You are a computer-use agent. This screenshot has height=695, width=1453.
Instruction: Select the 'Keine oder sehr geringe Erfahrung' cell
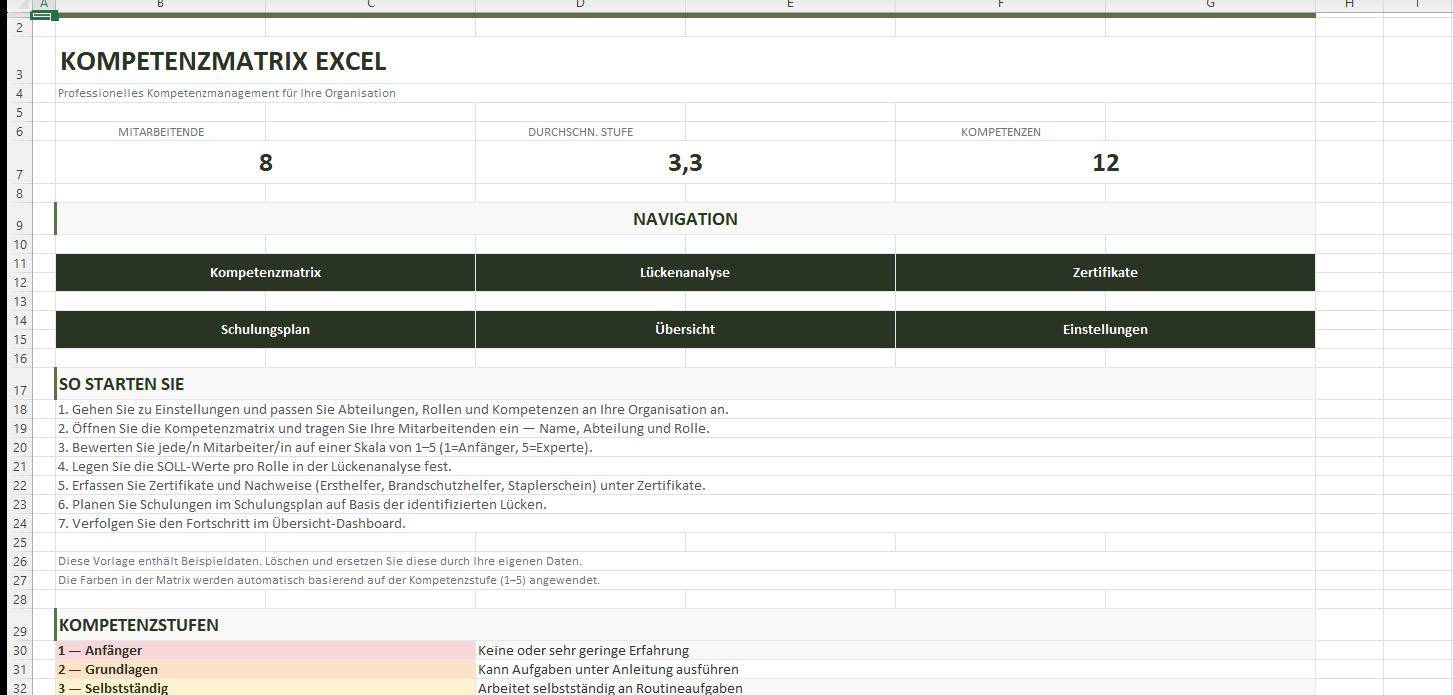click(584, 651)
